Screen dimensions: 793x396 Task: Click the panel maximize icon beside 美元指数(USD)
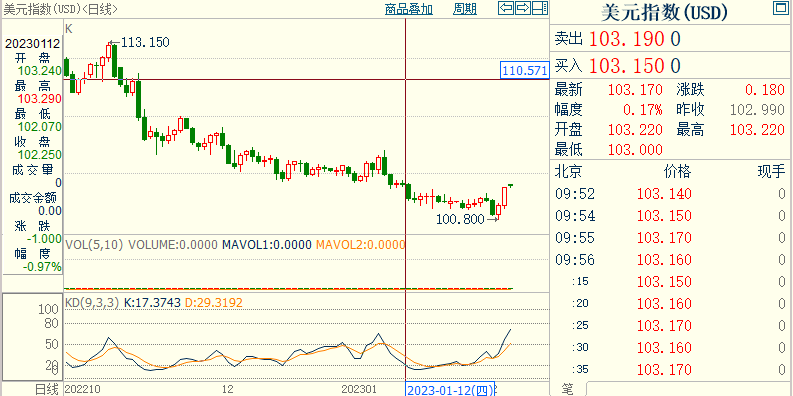tap(780, 8)
